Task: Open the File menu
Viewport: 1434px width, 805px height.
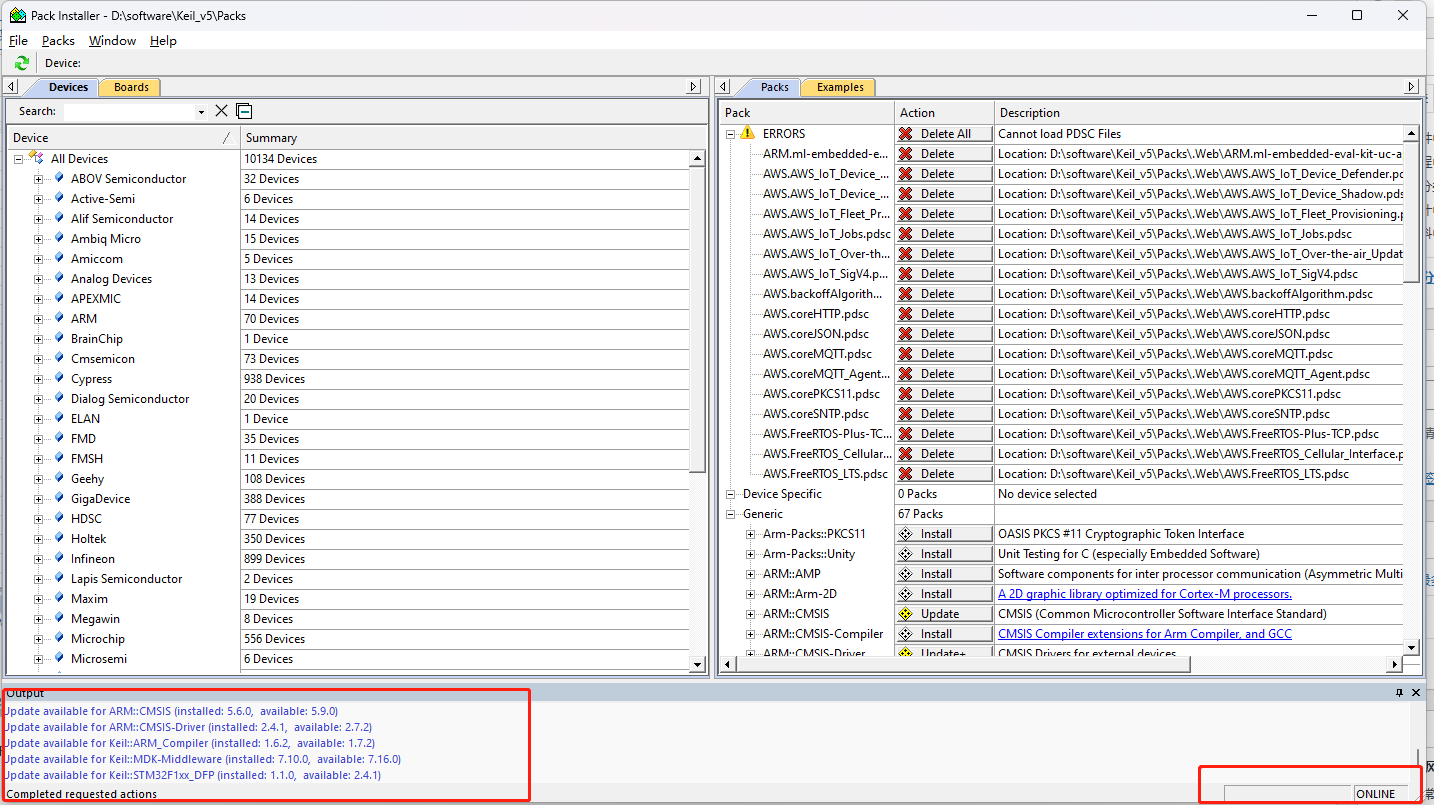Action: [18, 40]
